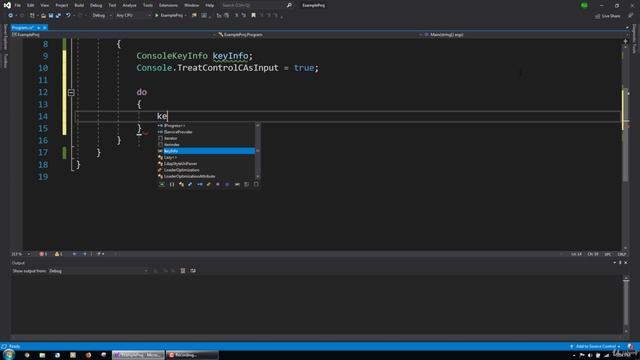Screen dimensions: 640x360
Task: Select Lazy<> in the IntelliSense list
Action: [206, 157]
